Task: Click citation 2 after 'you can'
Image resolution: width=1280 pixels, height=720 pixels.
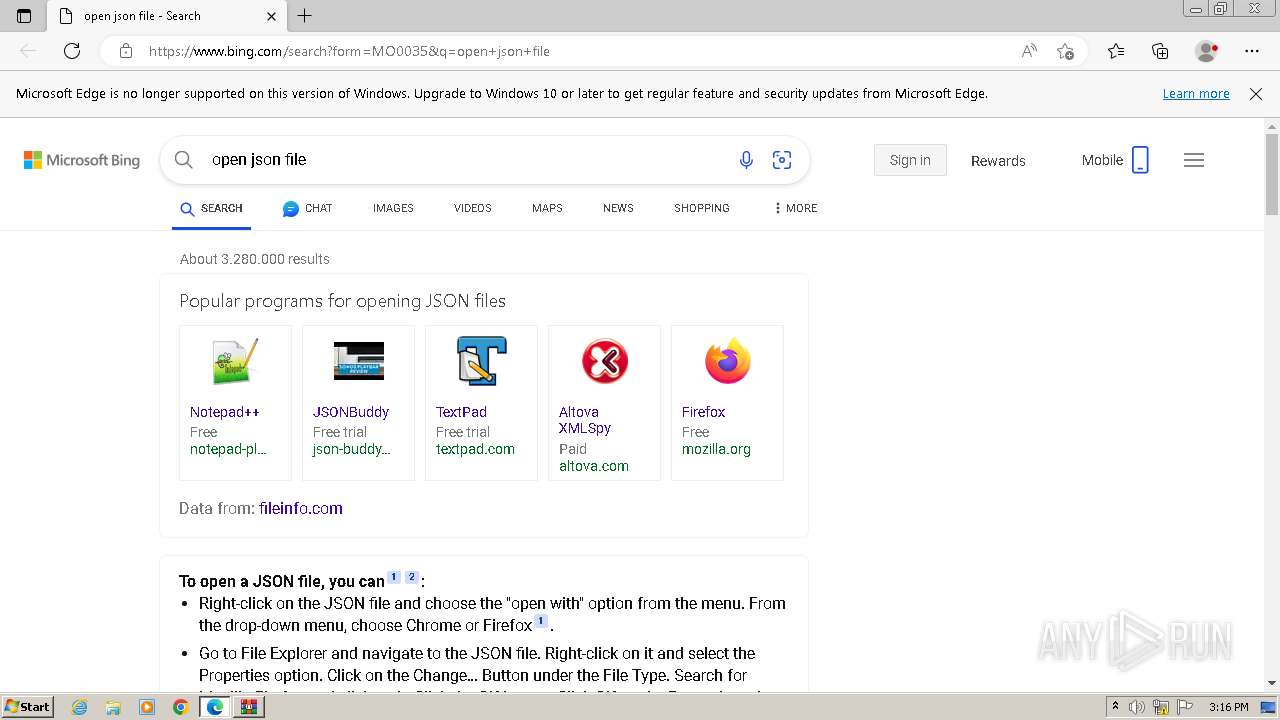Action: pos(411,577)
